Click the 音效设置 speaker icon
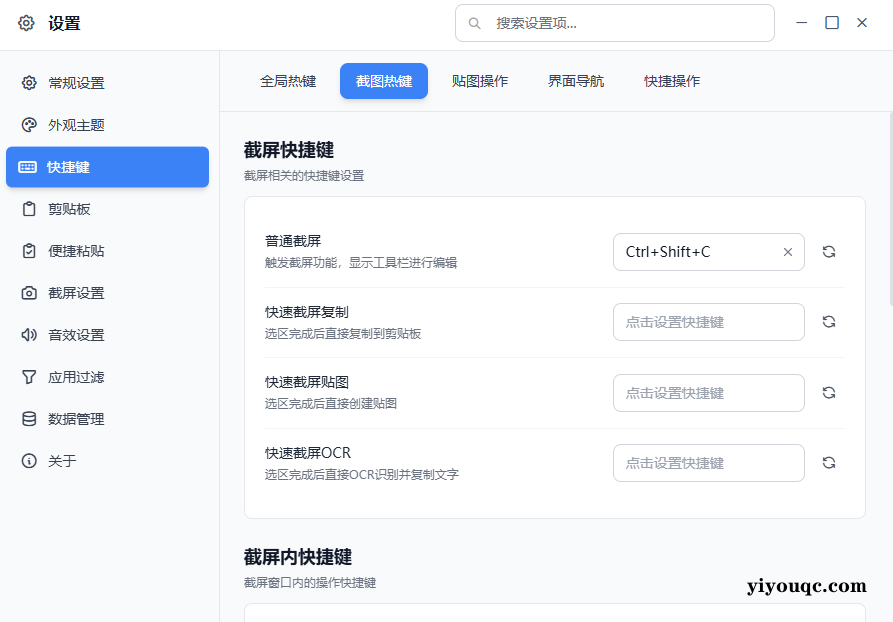 tap(30, 335)
